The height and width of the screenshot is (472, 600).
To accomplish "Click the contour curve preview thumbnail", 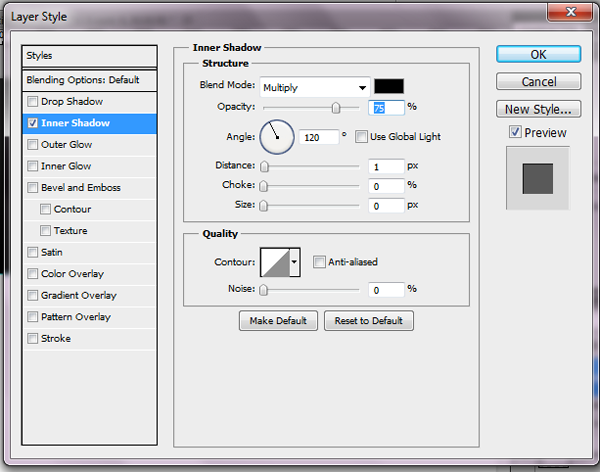I will 274,263.
